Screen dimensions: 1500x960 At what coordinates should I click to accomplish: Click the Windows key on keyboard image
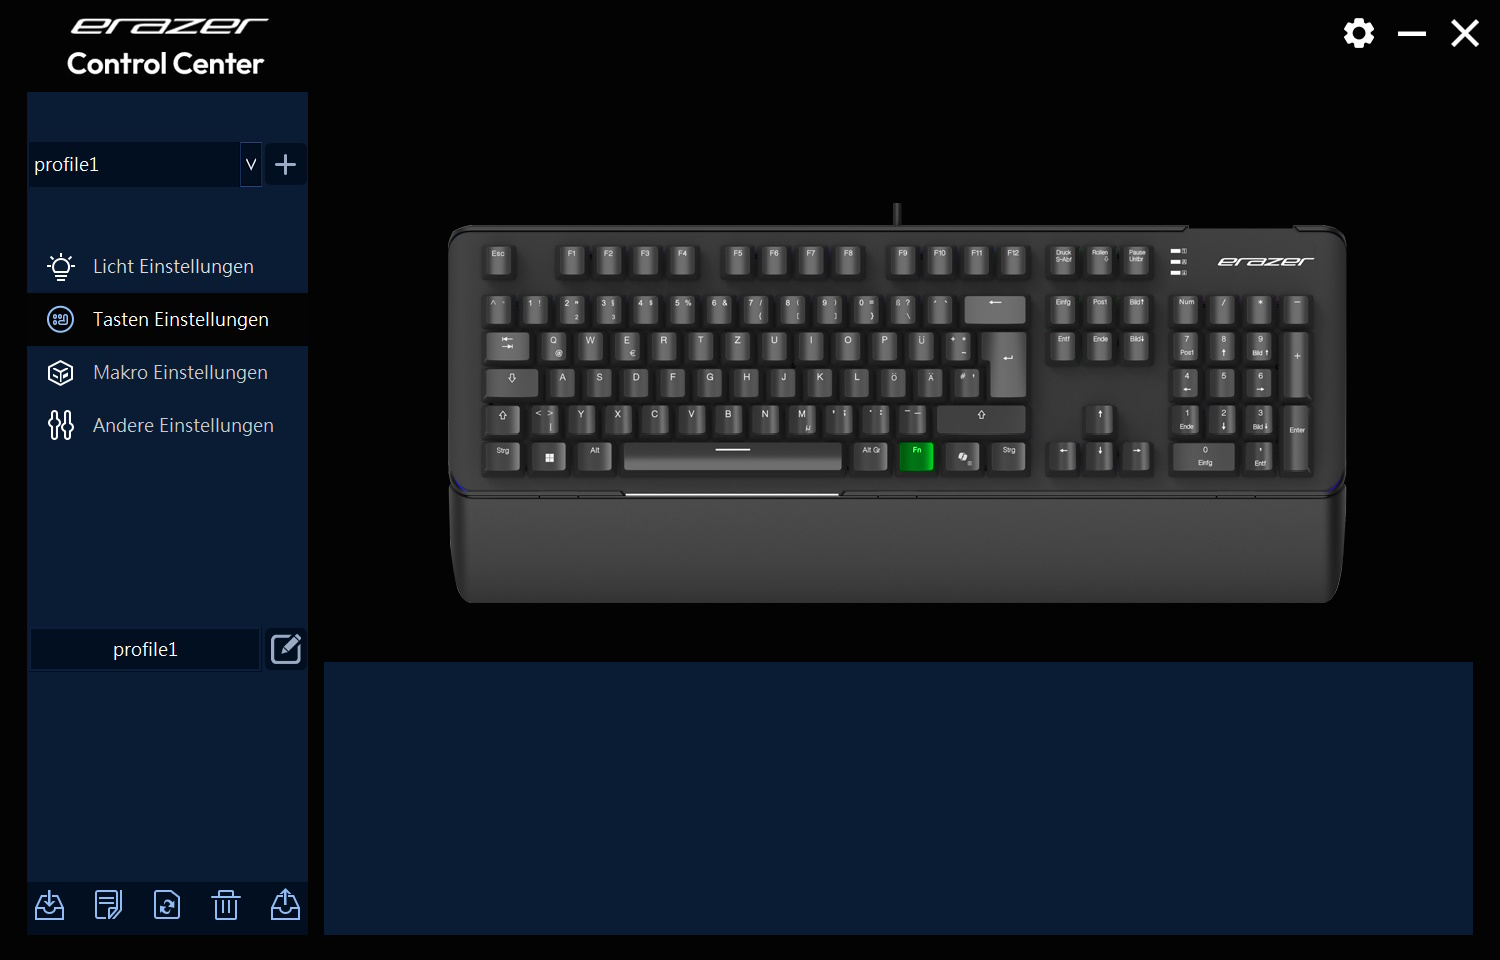click(548, 456)
